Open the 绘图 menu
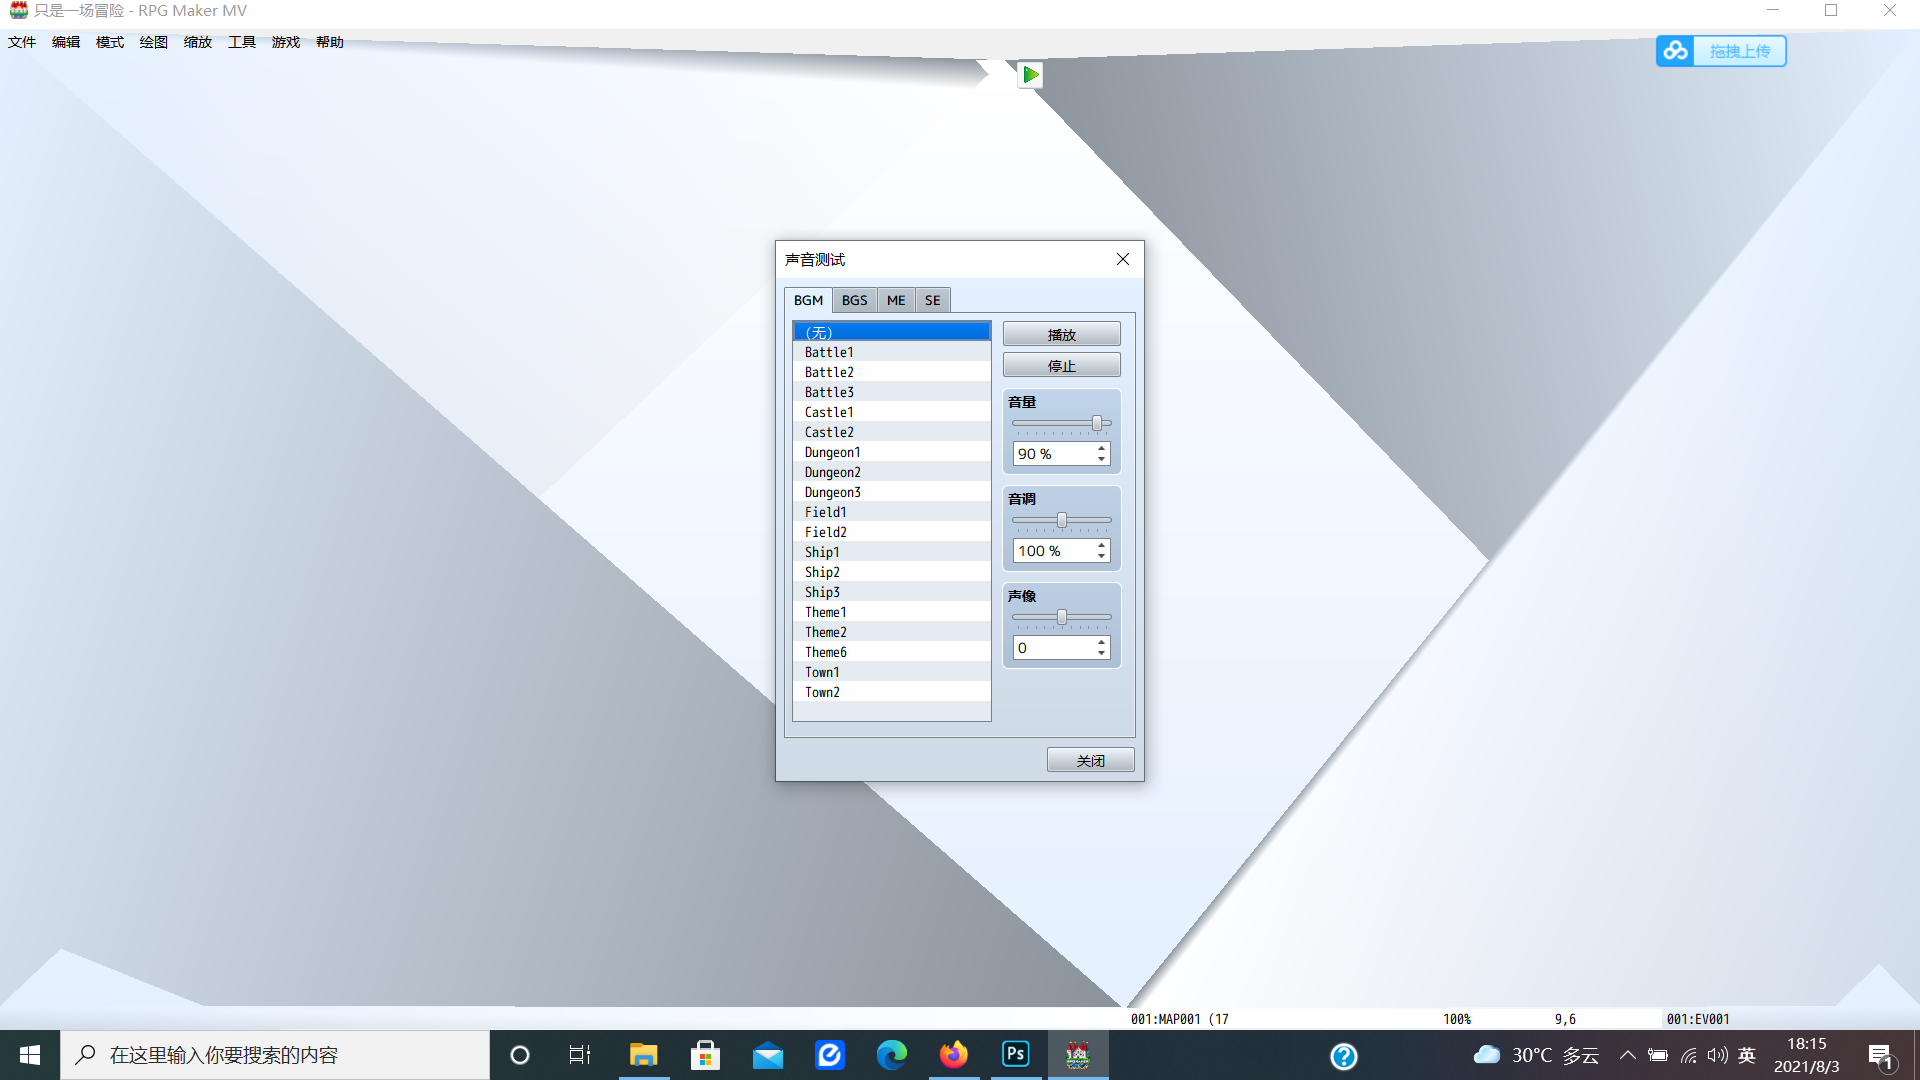Image resolution: width=1920 pixels, height=1080 pixels. click(154, 42)
